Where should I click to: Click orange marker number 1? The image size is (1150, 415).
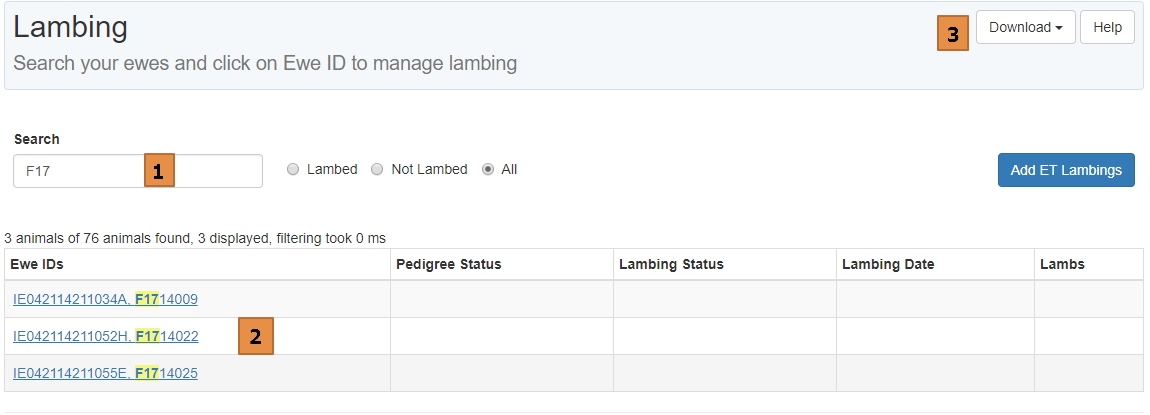click(160, 171)
